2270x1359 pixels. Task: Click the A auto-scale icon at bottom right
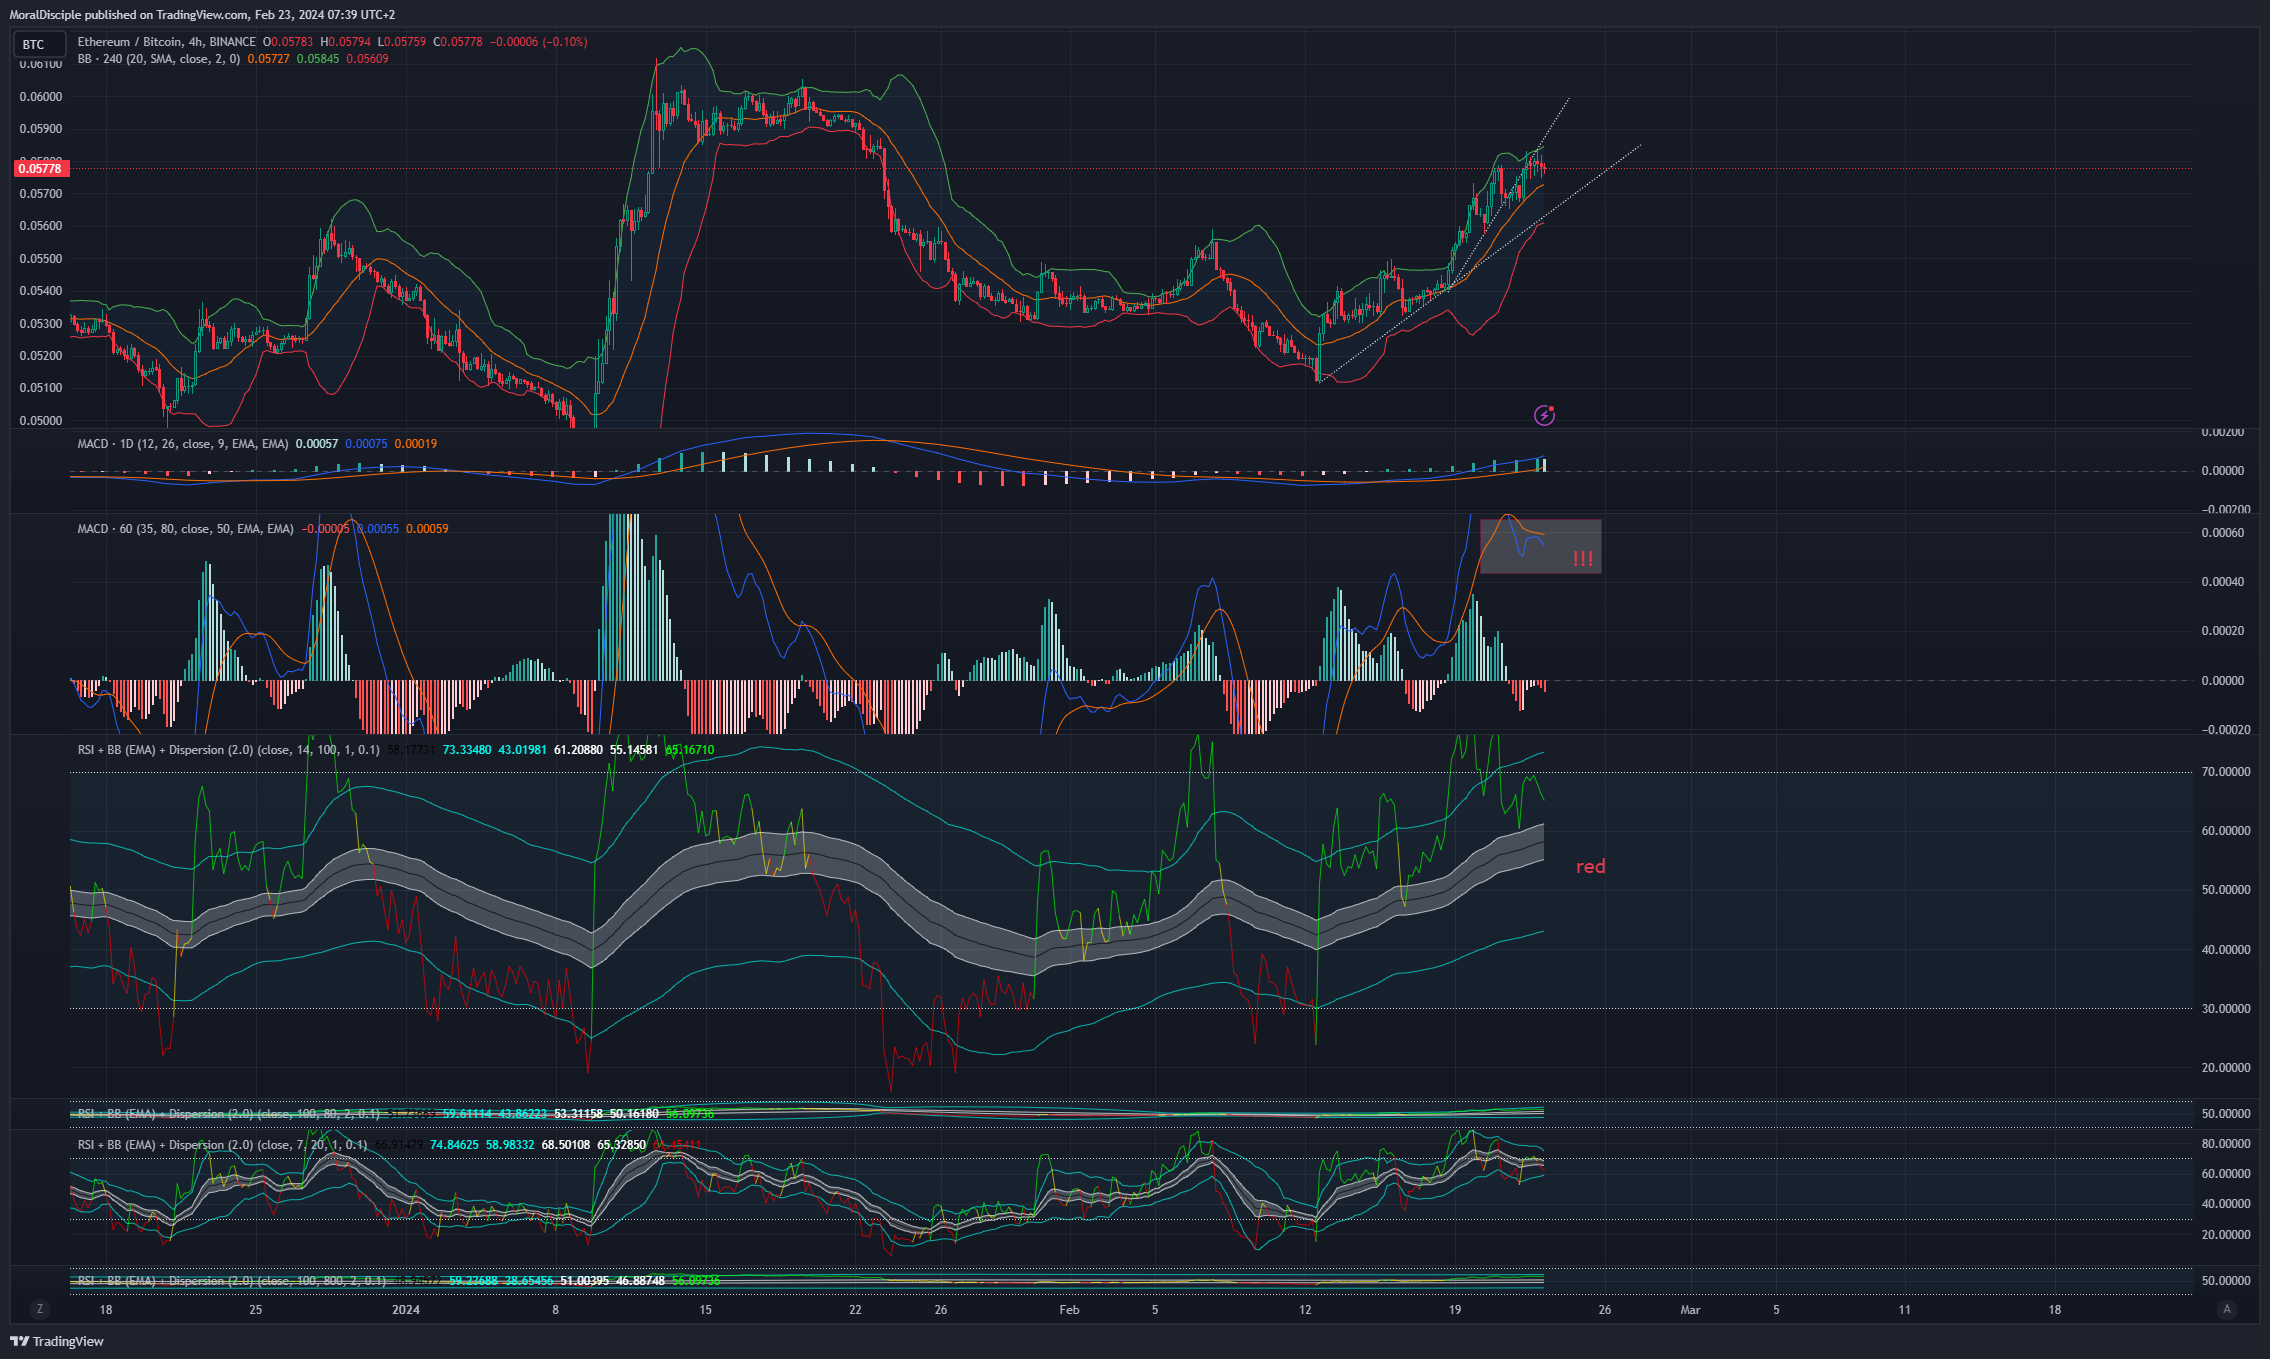pyautogui.click(x=2226, y=1309)
